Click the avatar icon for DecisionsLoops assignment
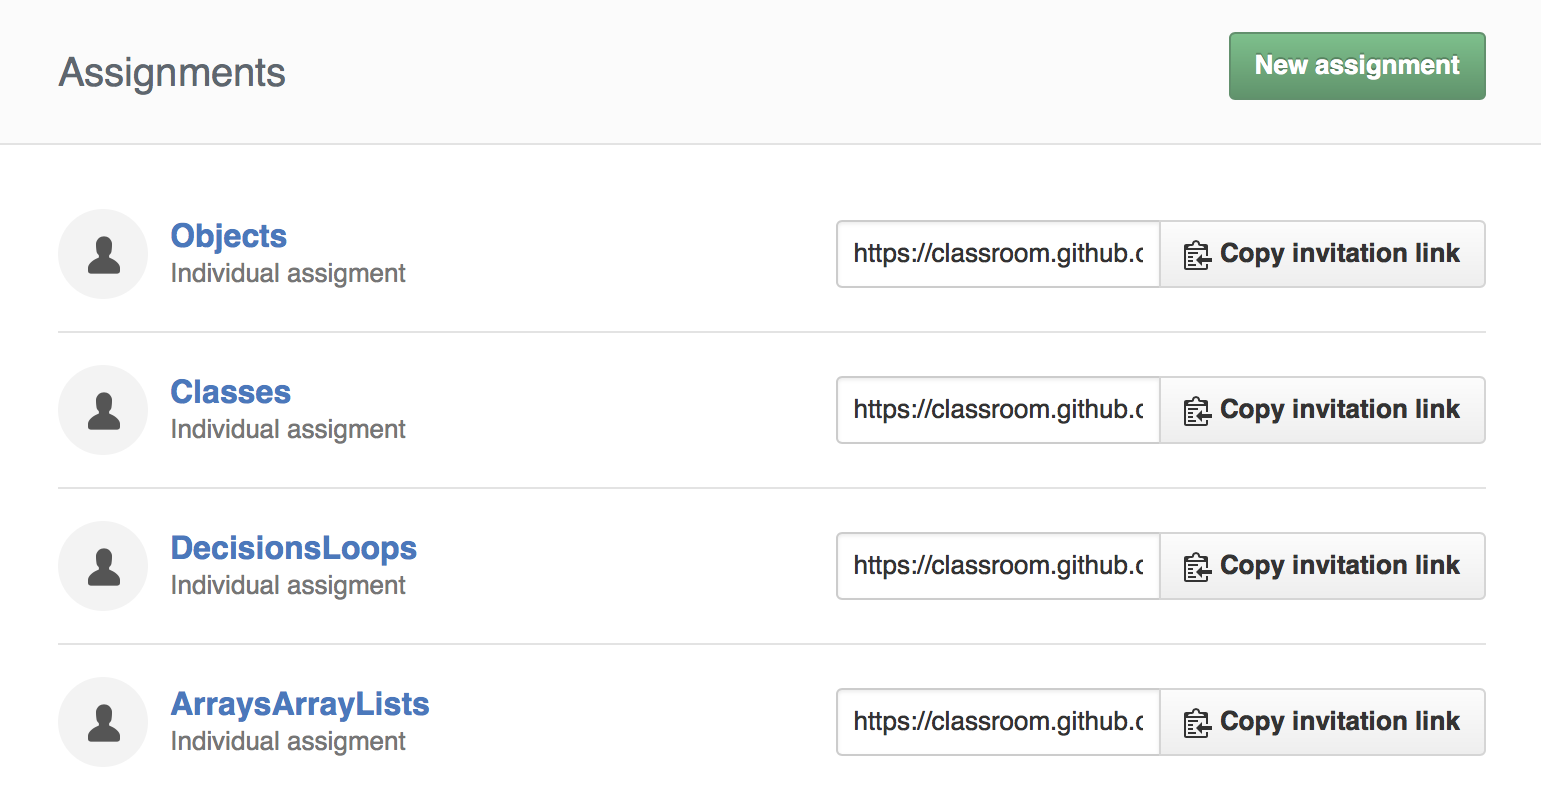The image size is (1541, 793). pos(103,566)
